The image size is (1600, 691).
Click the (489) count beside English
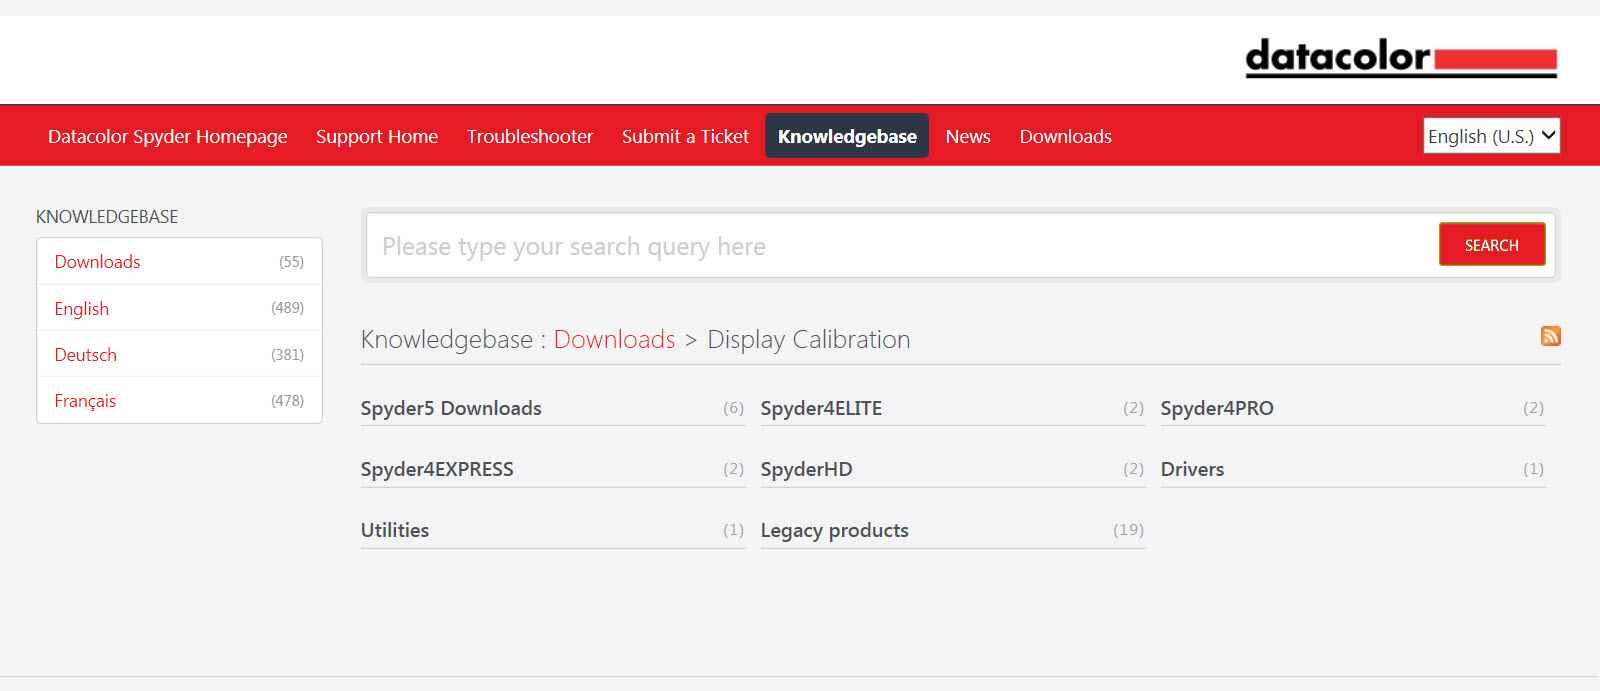click(287, 308)
